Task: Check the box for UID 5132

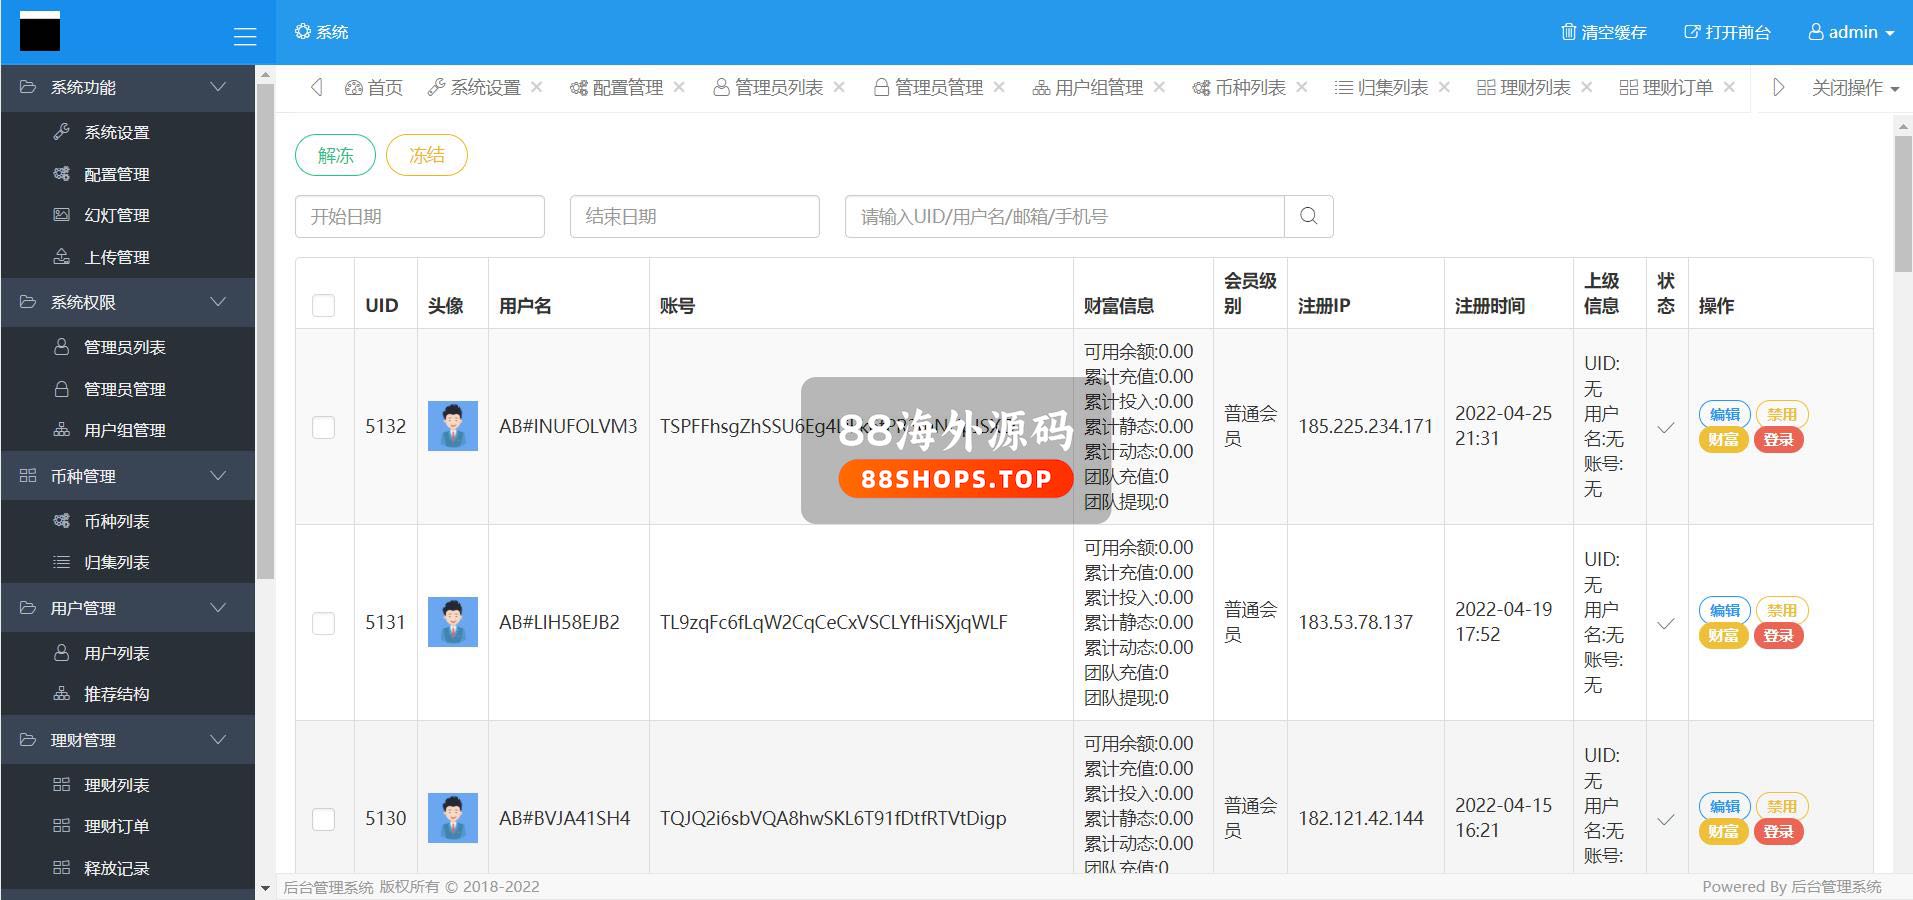Action: pyautogui.click(x=323, y=427)
